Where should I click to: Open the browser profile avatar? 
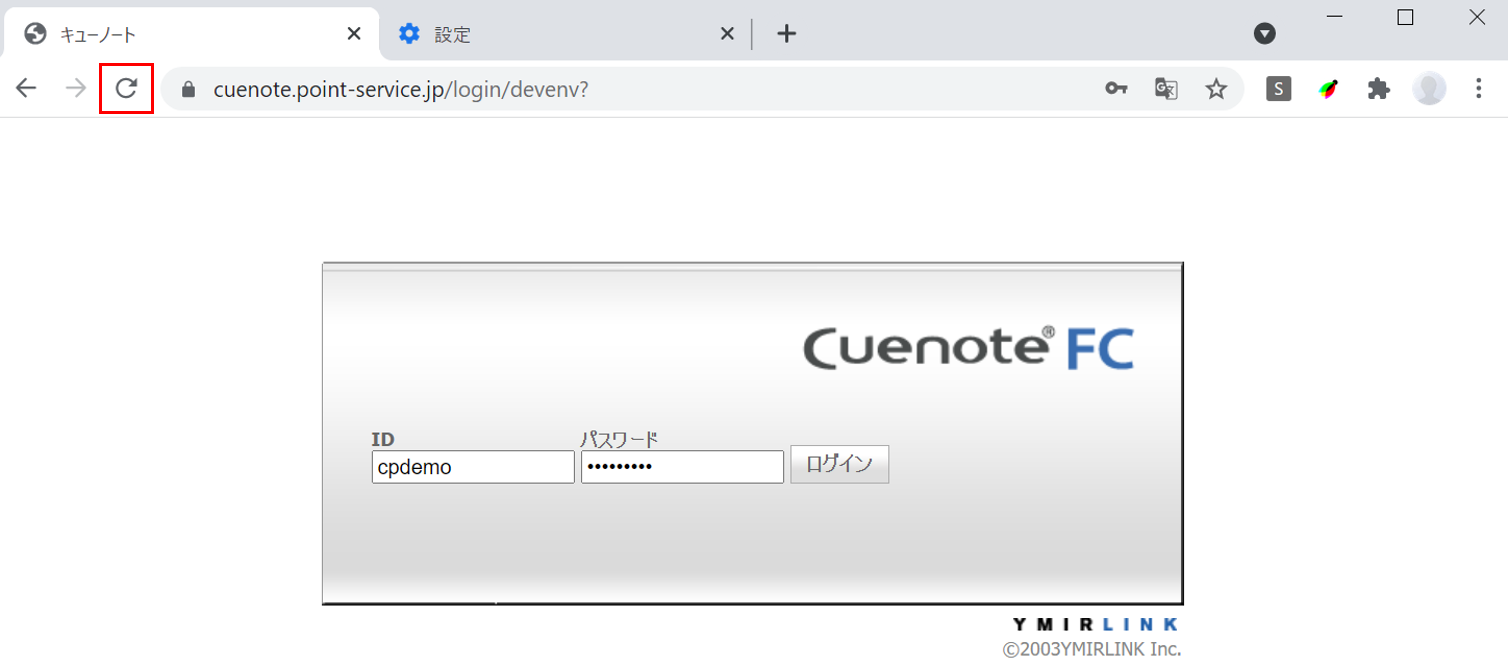coord(1430,88)
